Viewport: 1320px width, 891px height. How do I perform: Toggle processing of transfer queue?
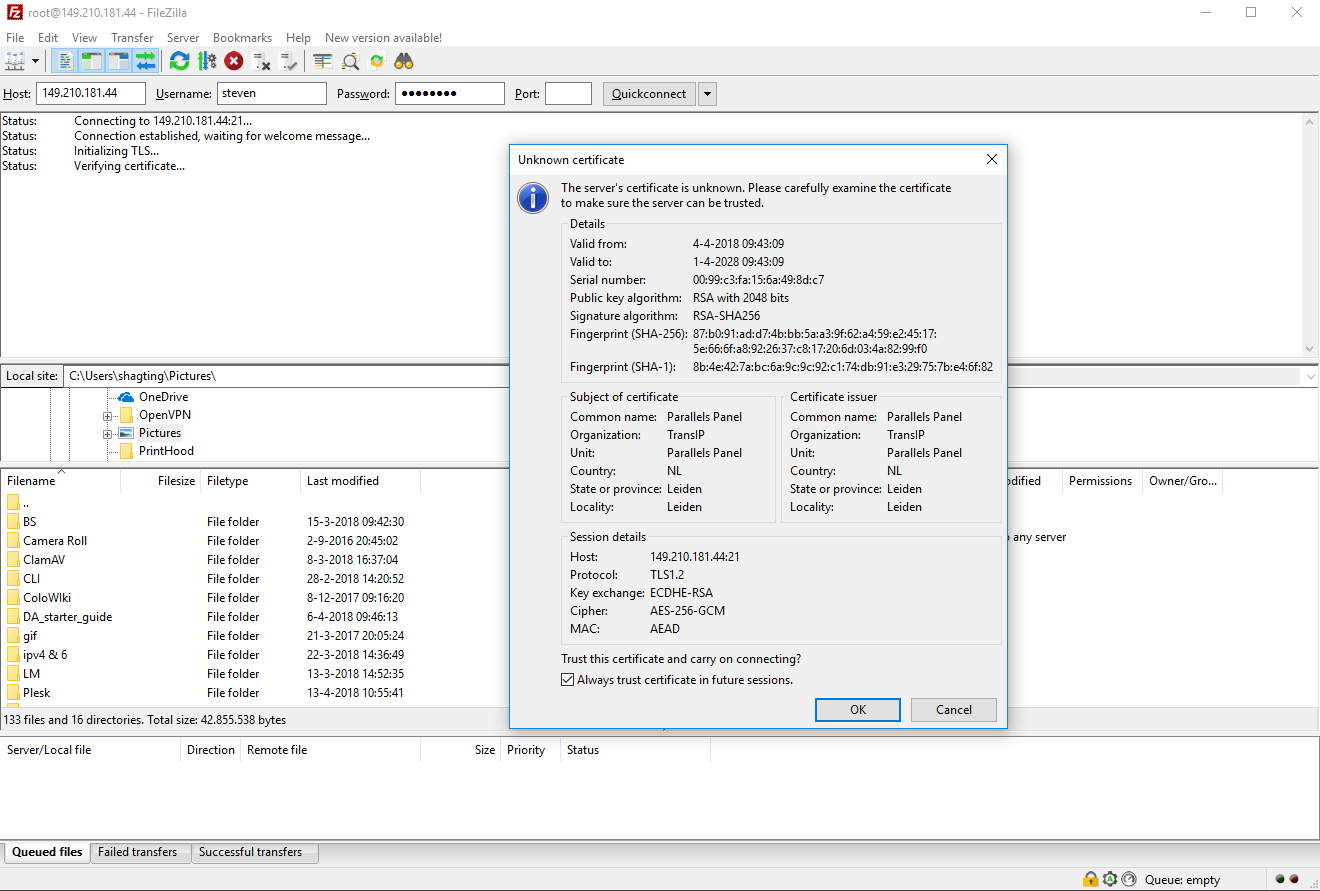pos(207,61)
